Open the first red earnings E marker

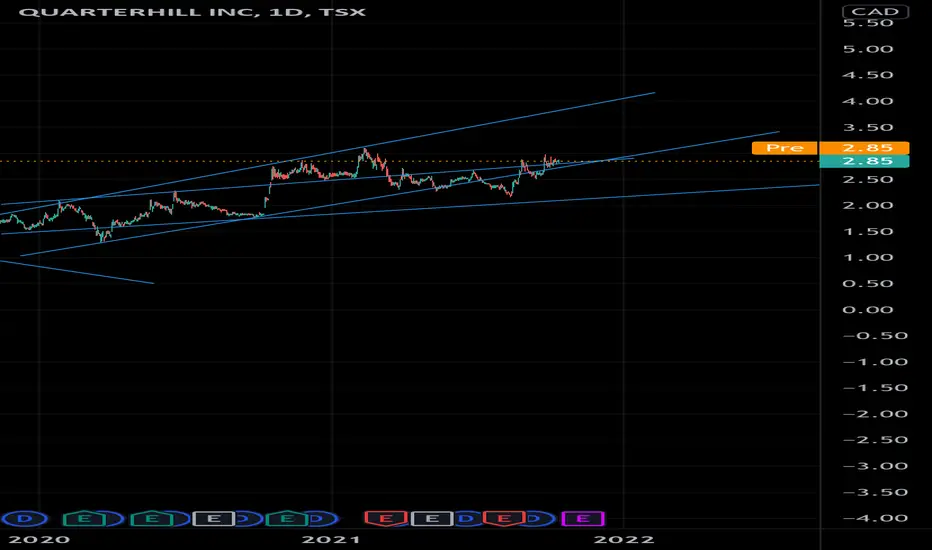coord(386,519)
